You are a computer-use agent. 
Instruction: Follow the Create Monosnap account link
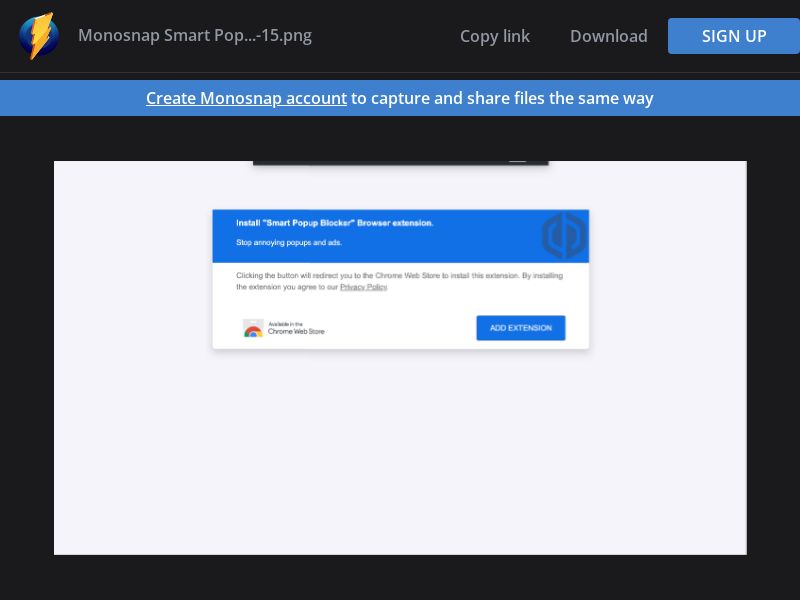246,97
